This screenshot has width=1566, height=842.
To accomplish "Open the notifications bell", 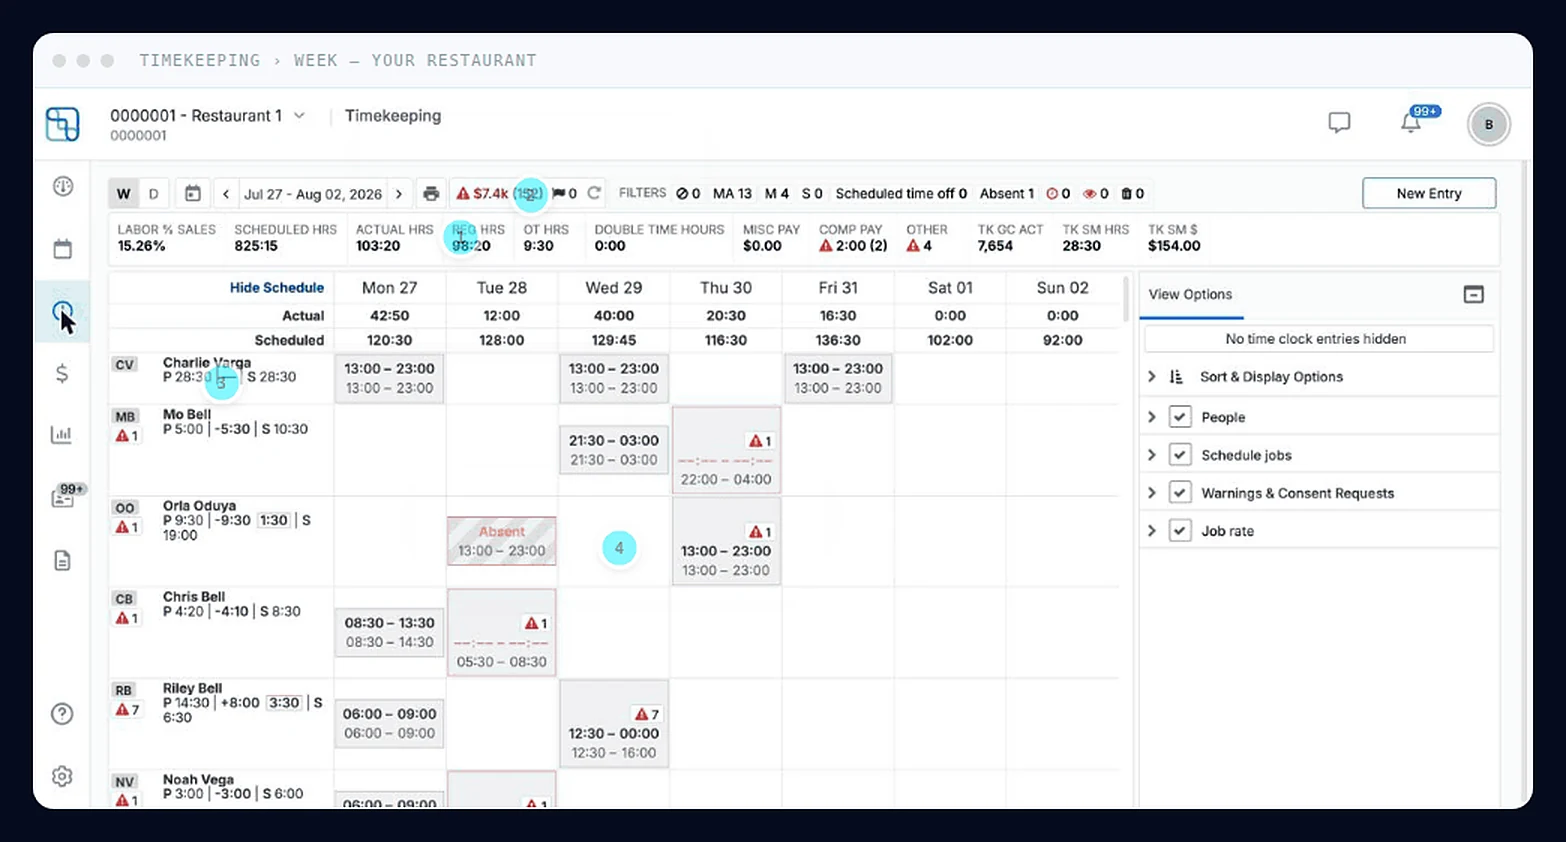I will click(1411, 123).
